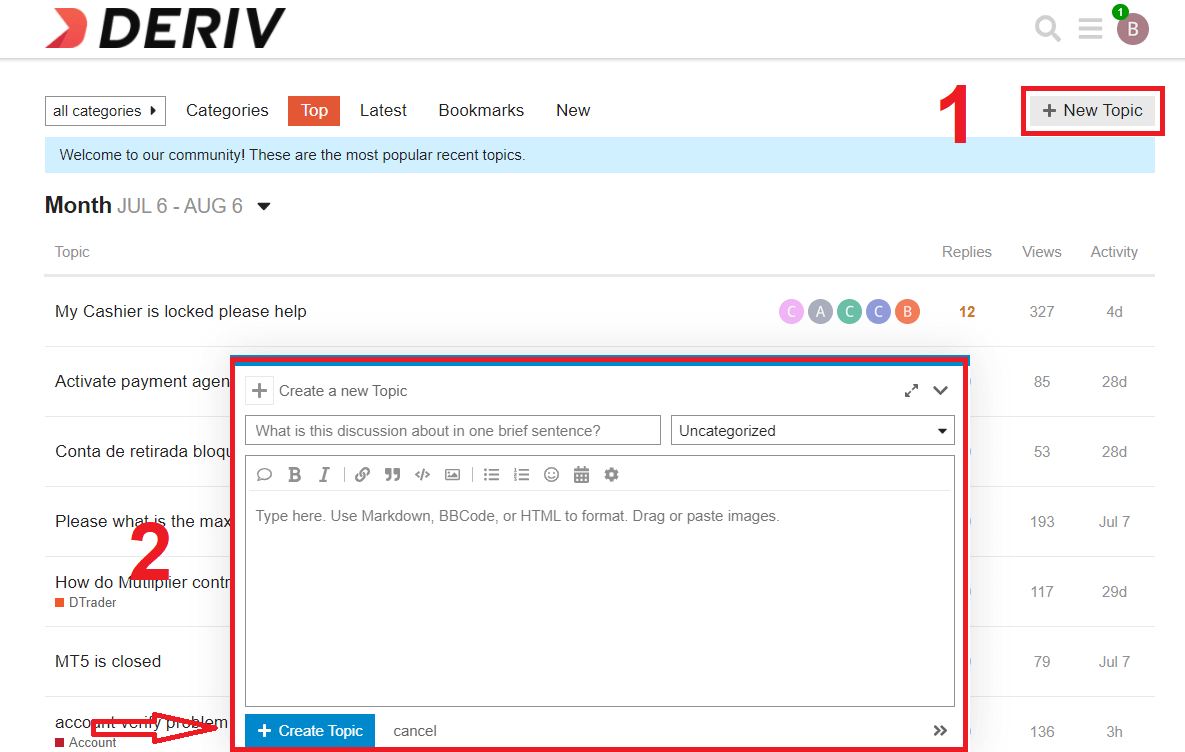This screenshot has width=1185, height=752.
Task: Toggle Bold formatting in the composer
Action: pyautogui.click(x=294, y=474)
